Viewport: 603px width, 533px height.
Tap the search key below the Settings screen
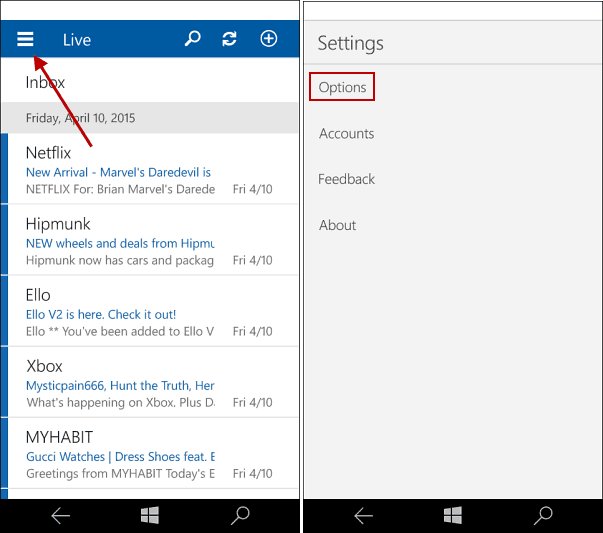click(543, 515)
